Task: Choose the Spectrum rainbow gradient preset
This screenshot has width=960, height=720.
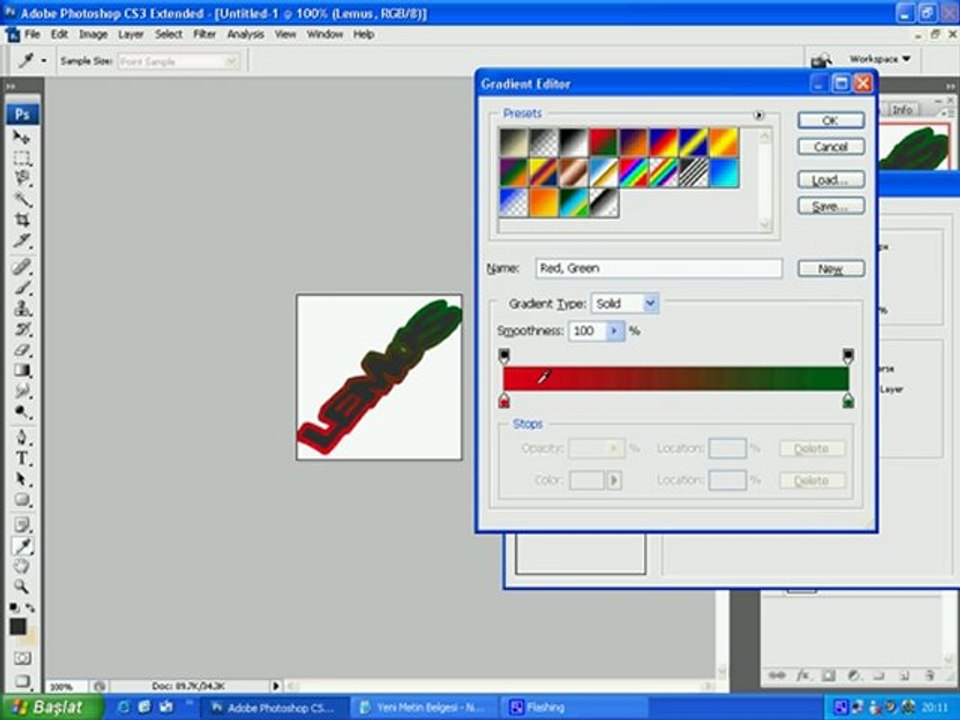Action: (x=634, y=173)
